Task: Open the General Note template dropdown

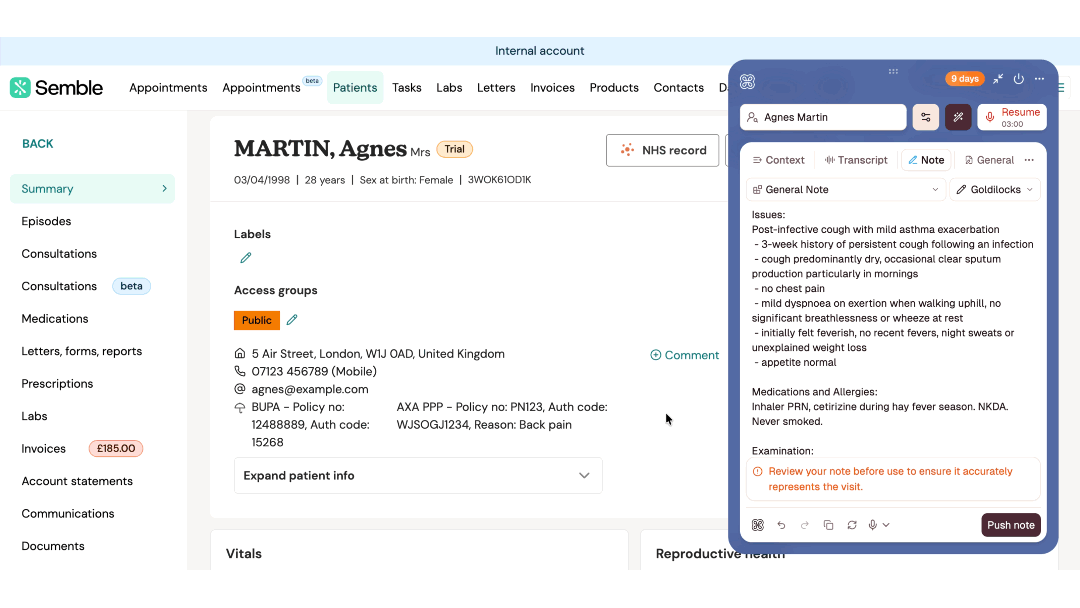Action: point(845,189)
